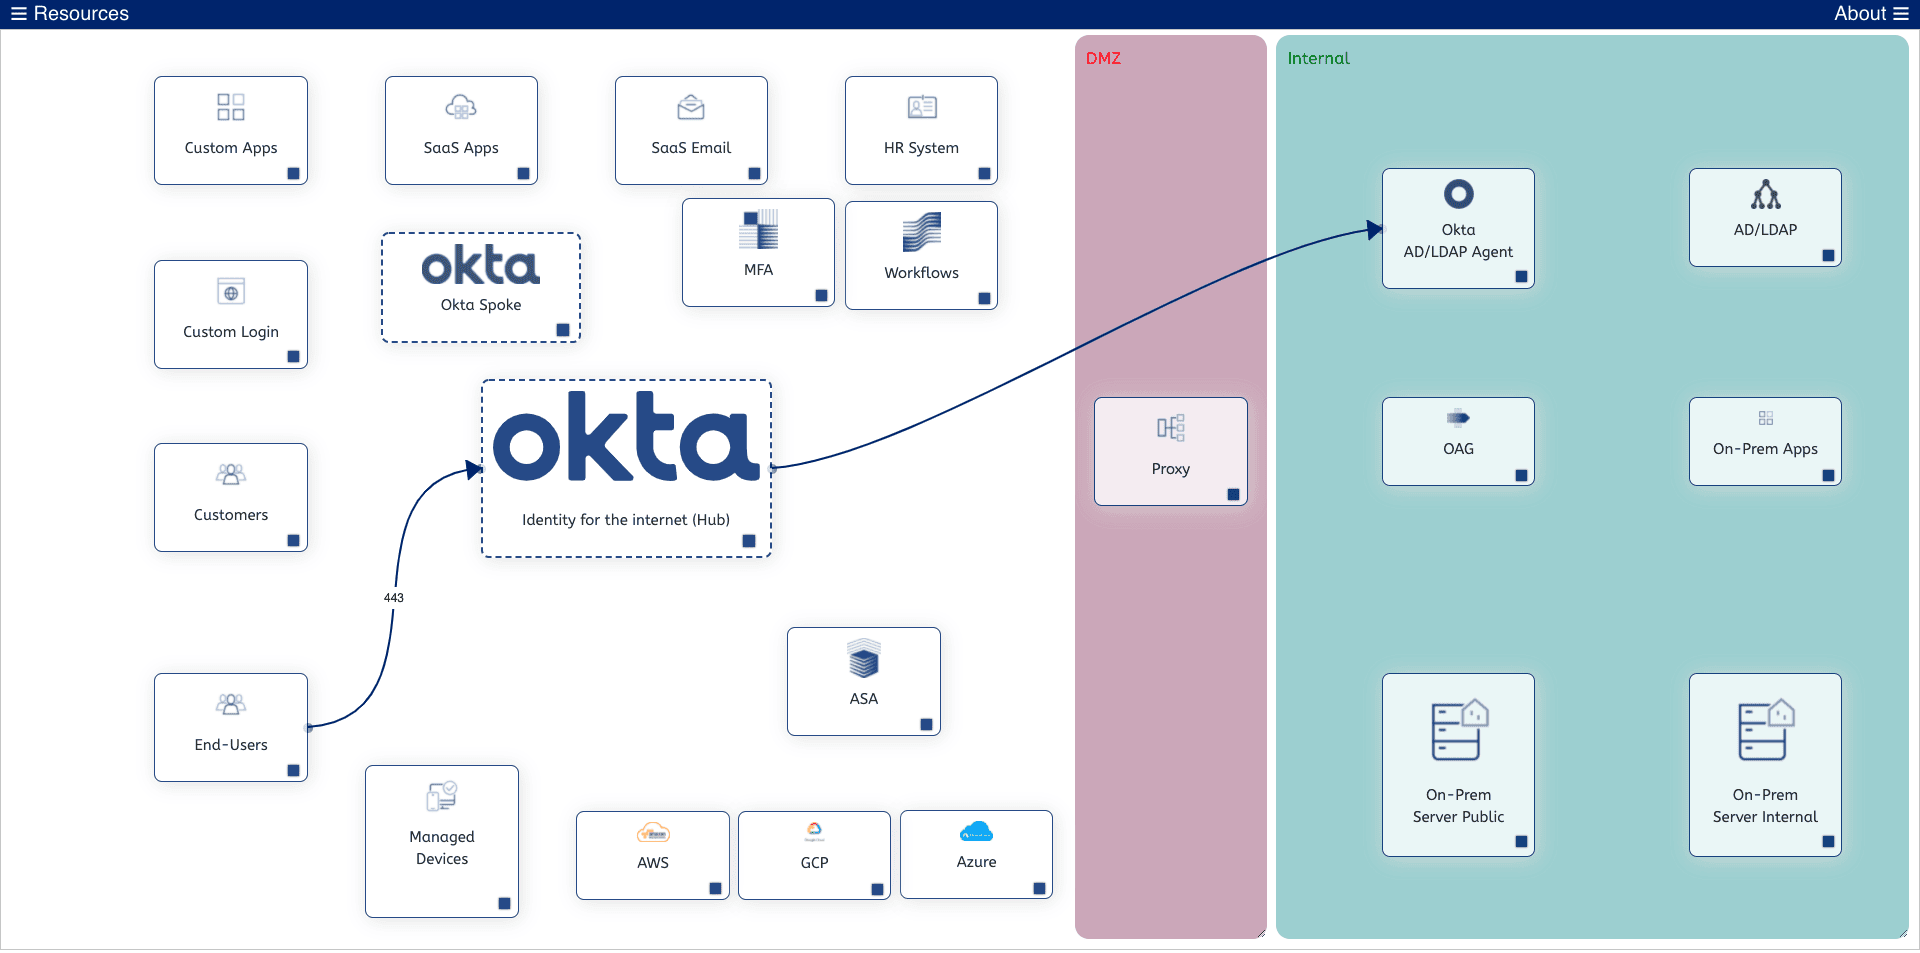Click the AWS cloud icon

653,832
